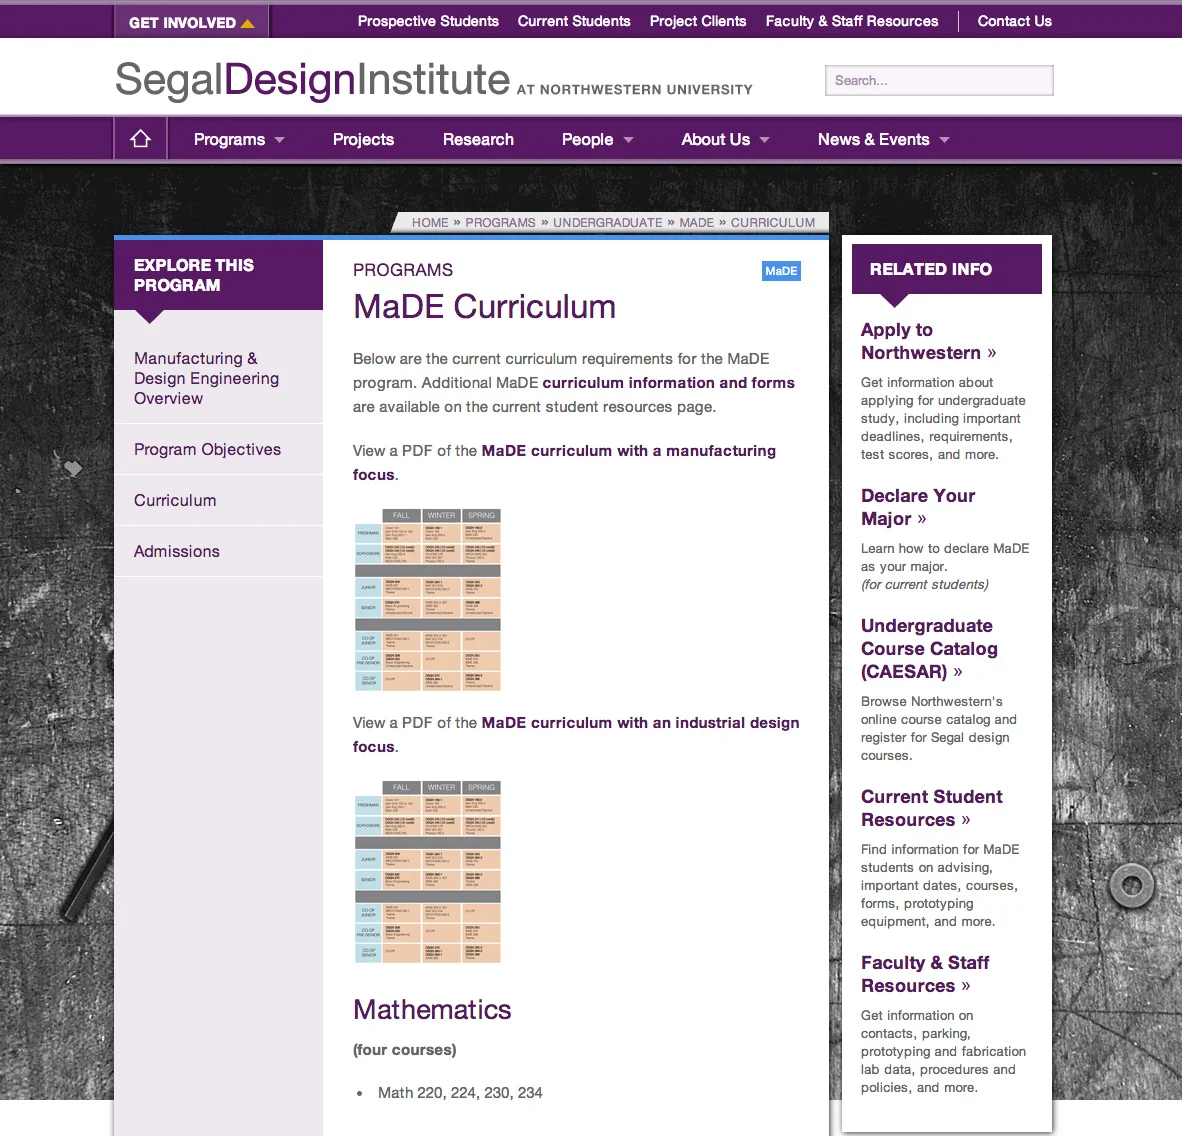The width and height of the screenshot is (1182, 1136).
Task: Open Undergraduate Course Catalog (CAESAR) link
Action: 929,648
